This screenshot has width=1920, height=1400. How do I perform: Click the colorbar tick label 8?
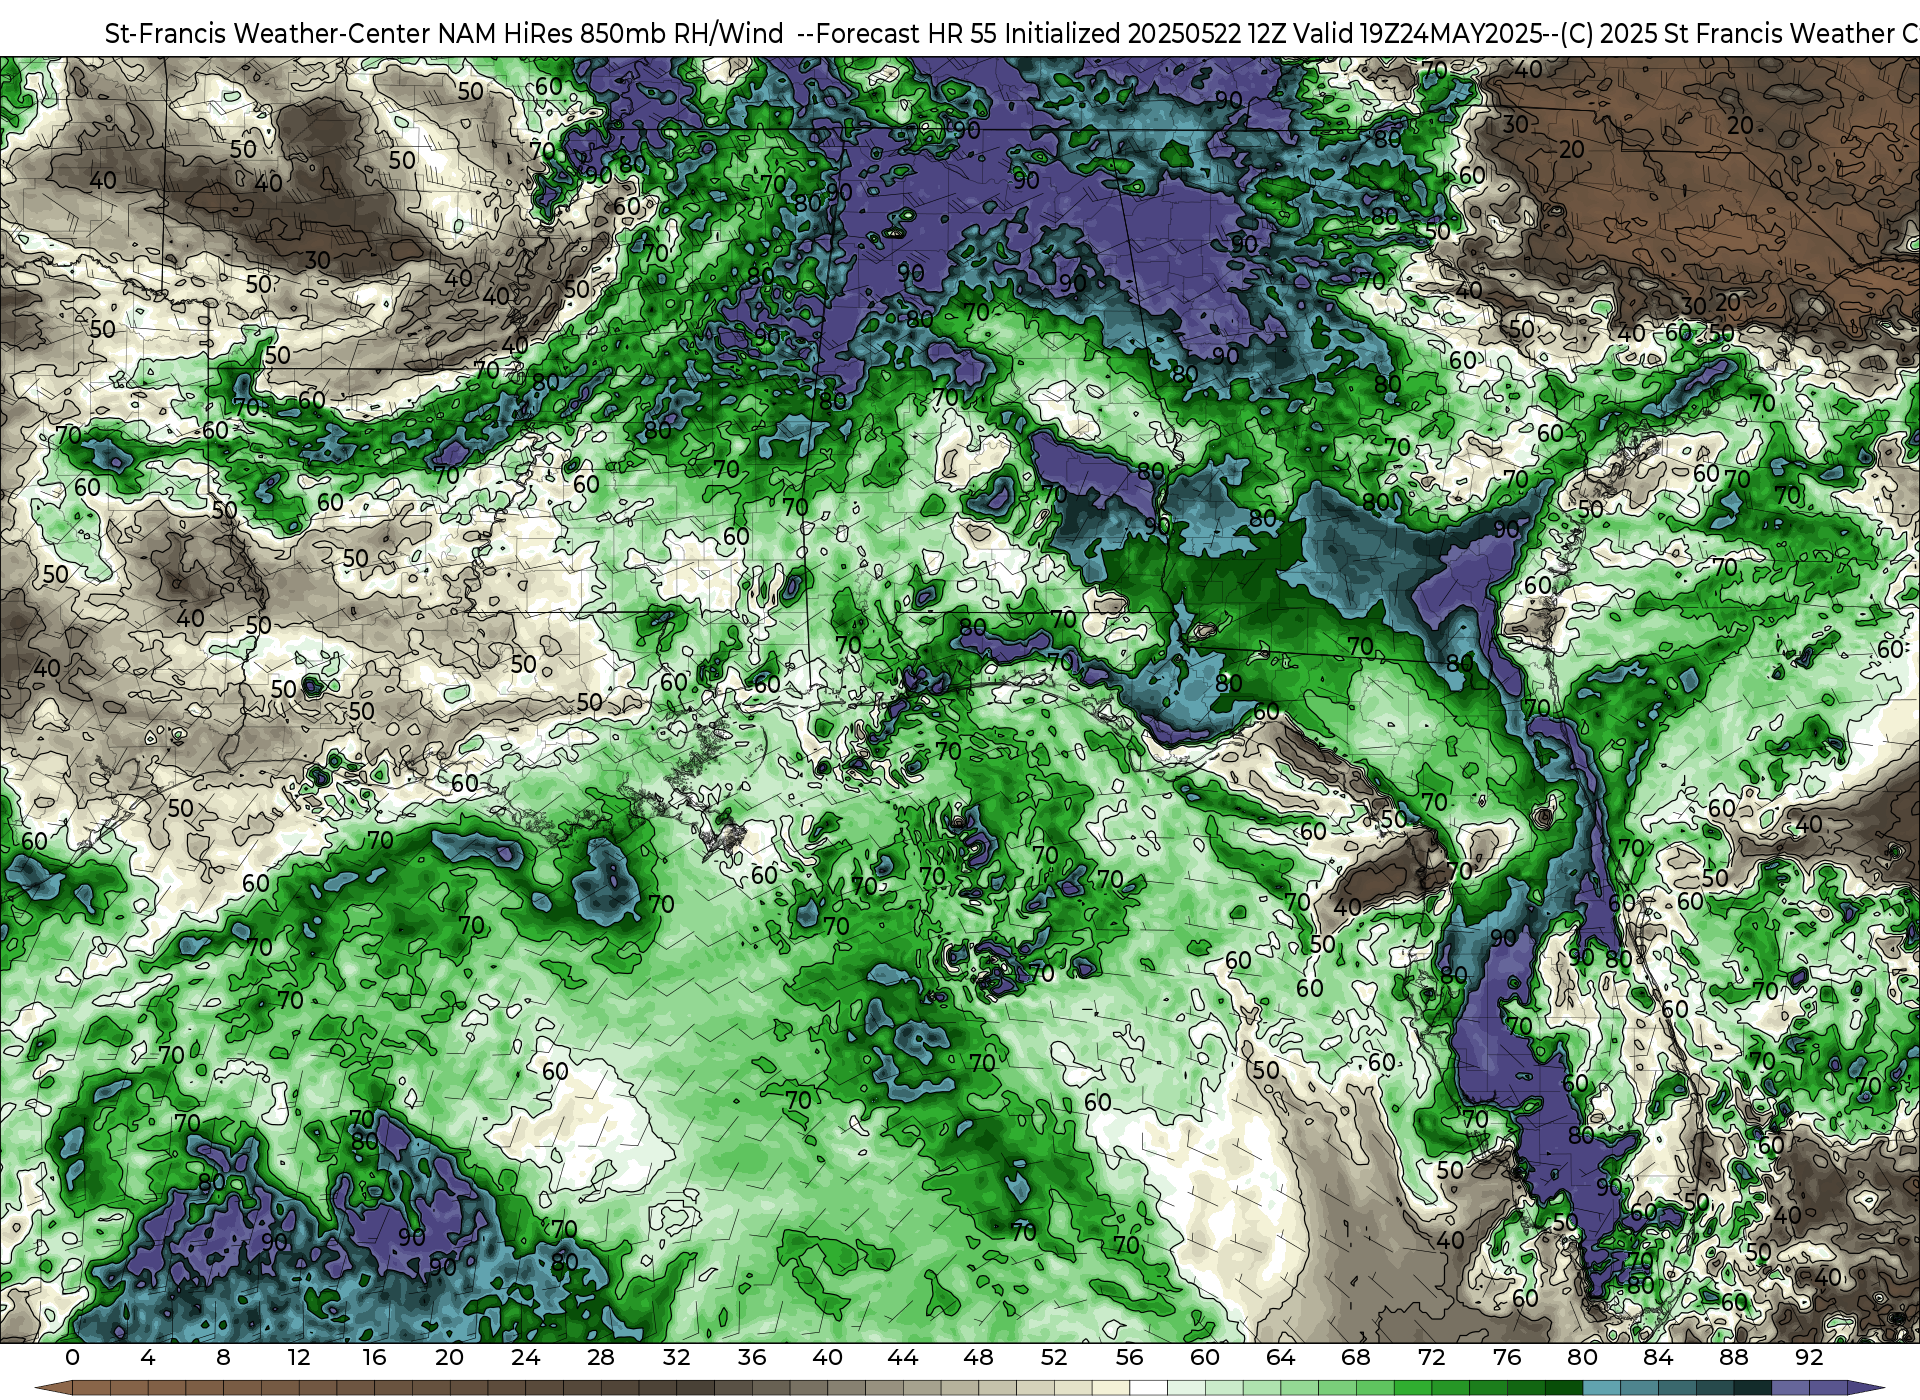[x=223, y=1358]
